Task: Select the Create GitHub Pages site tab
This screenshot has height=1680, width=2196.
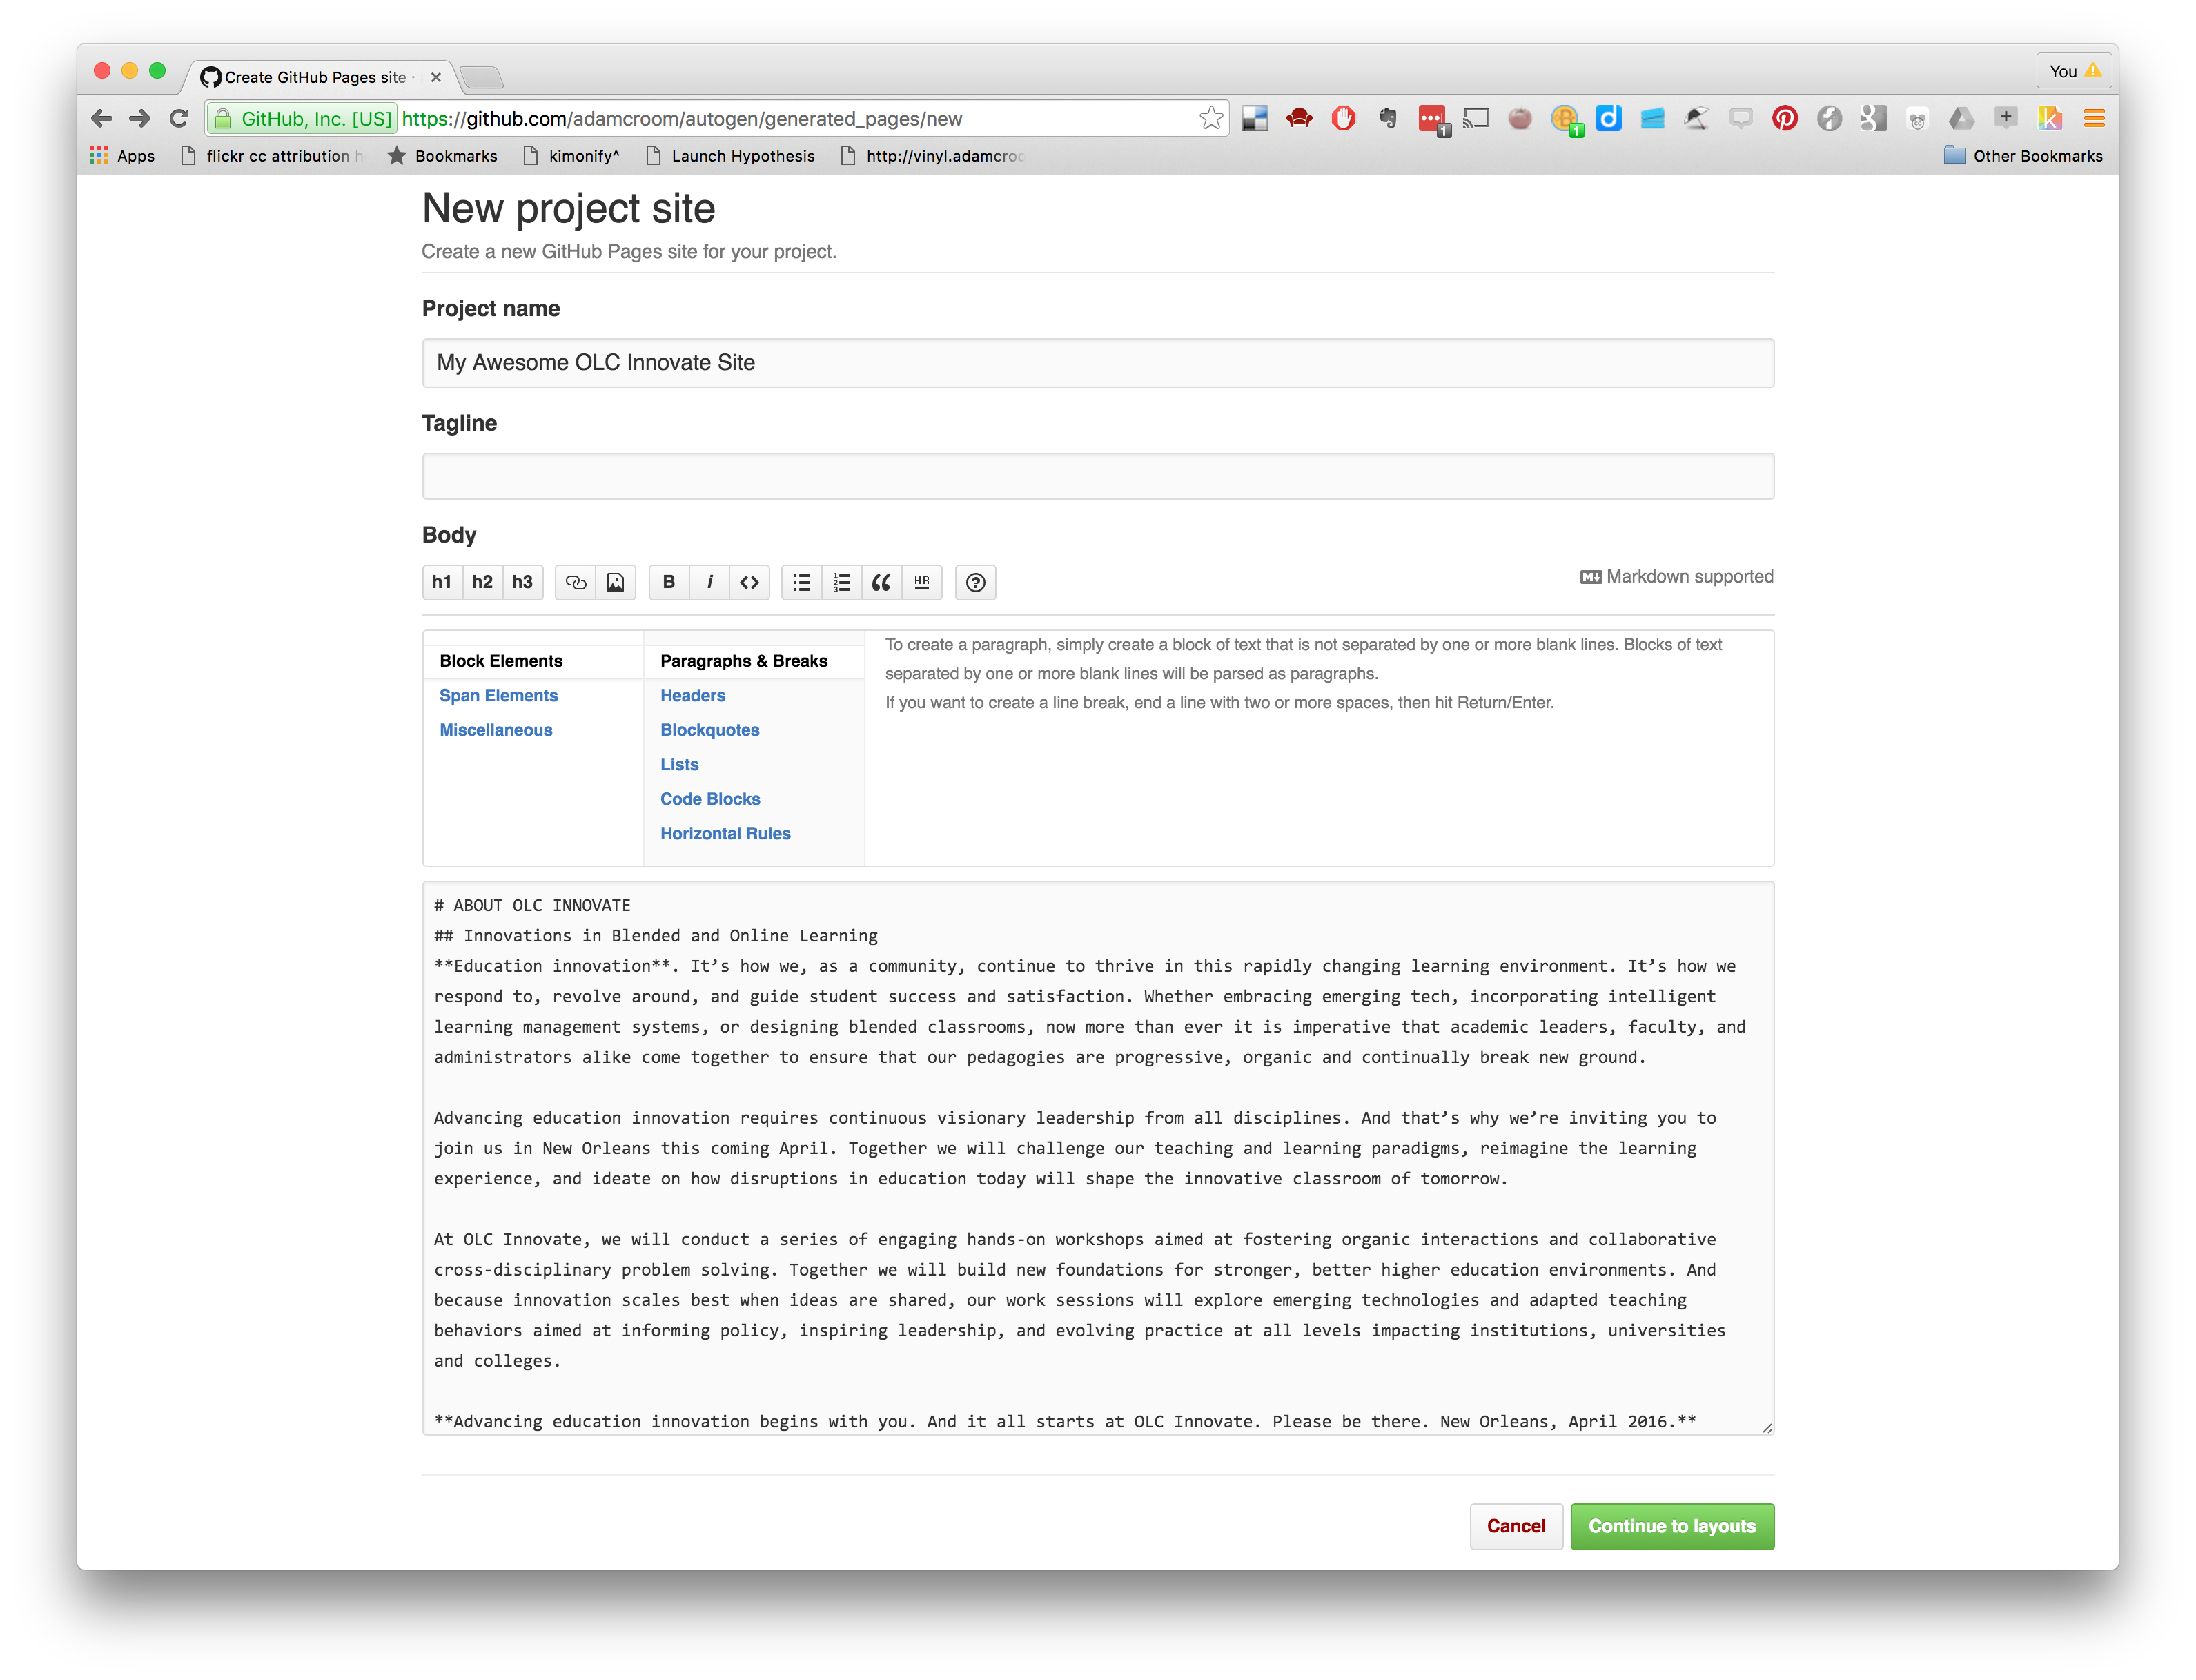Action: click(x=315, y=77)
